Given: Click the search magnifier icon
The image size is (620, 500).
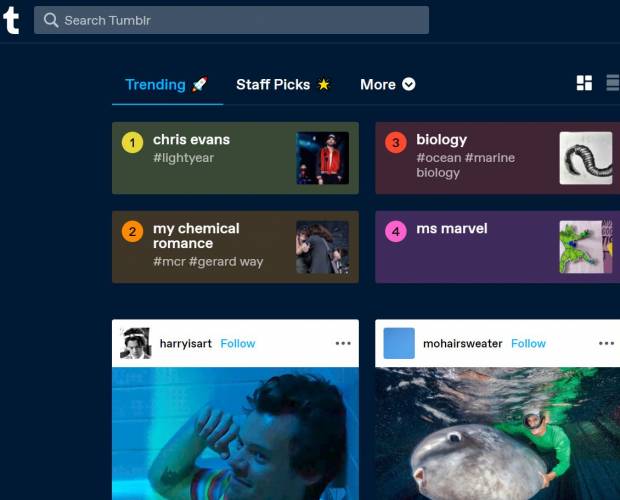Looking at the screenshot, I should click(x=51, y=20).
